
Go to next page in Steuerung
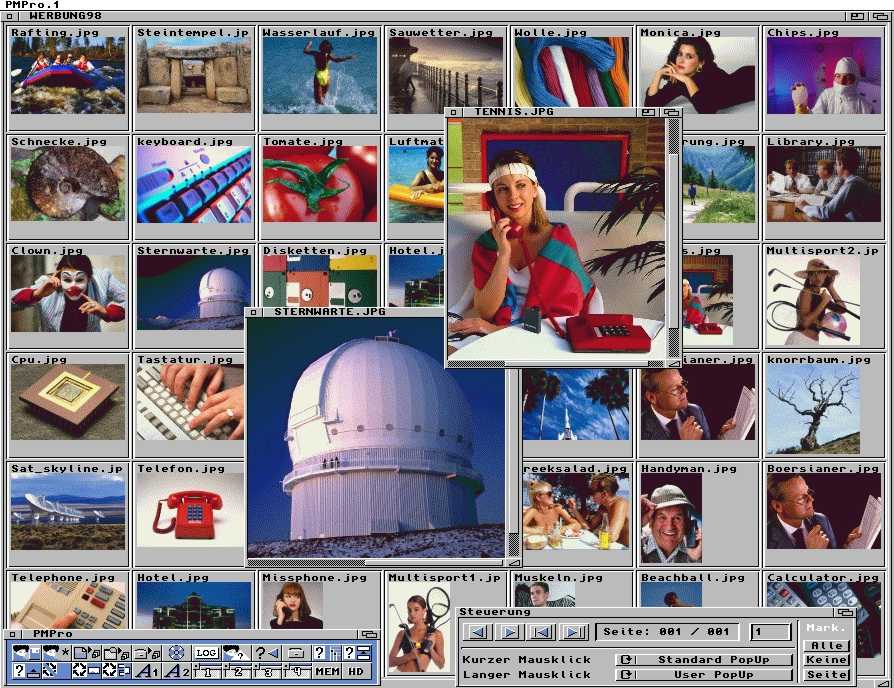510,632
